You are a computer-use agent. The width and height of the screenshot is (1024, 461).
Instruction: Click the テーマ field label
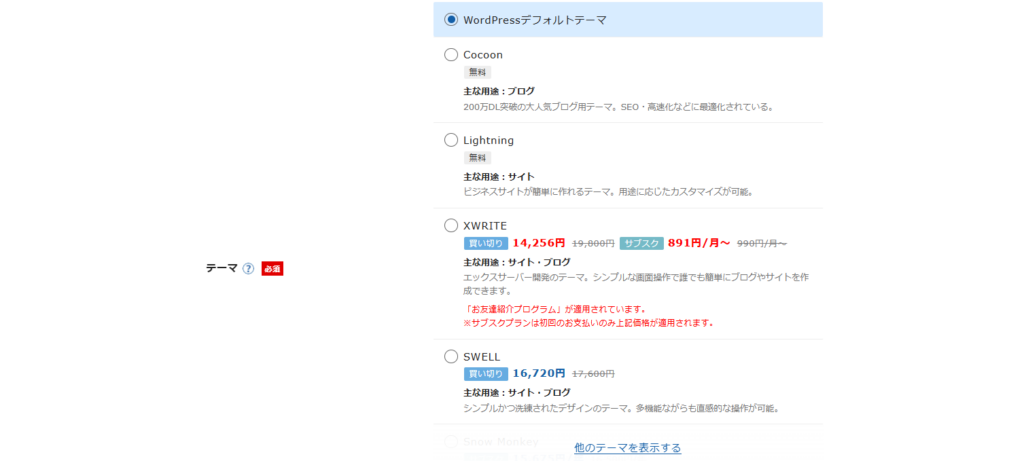tap(221, 268)
